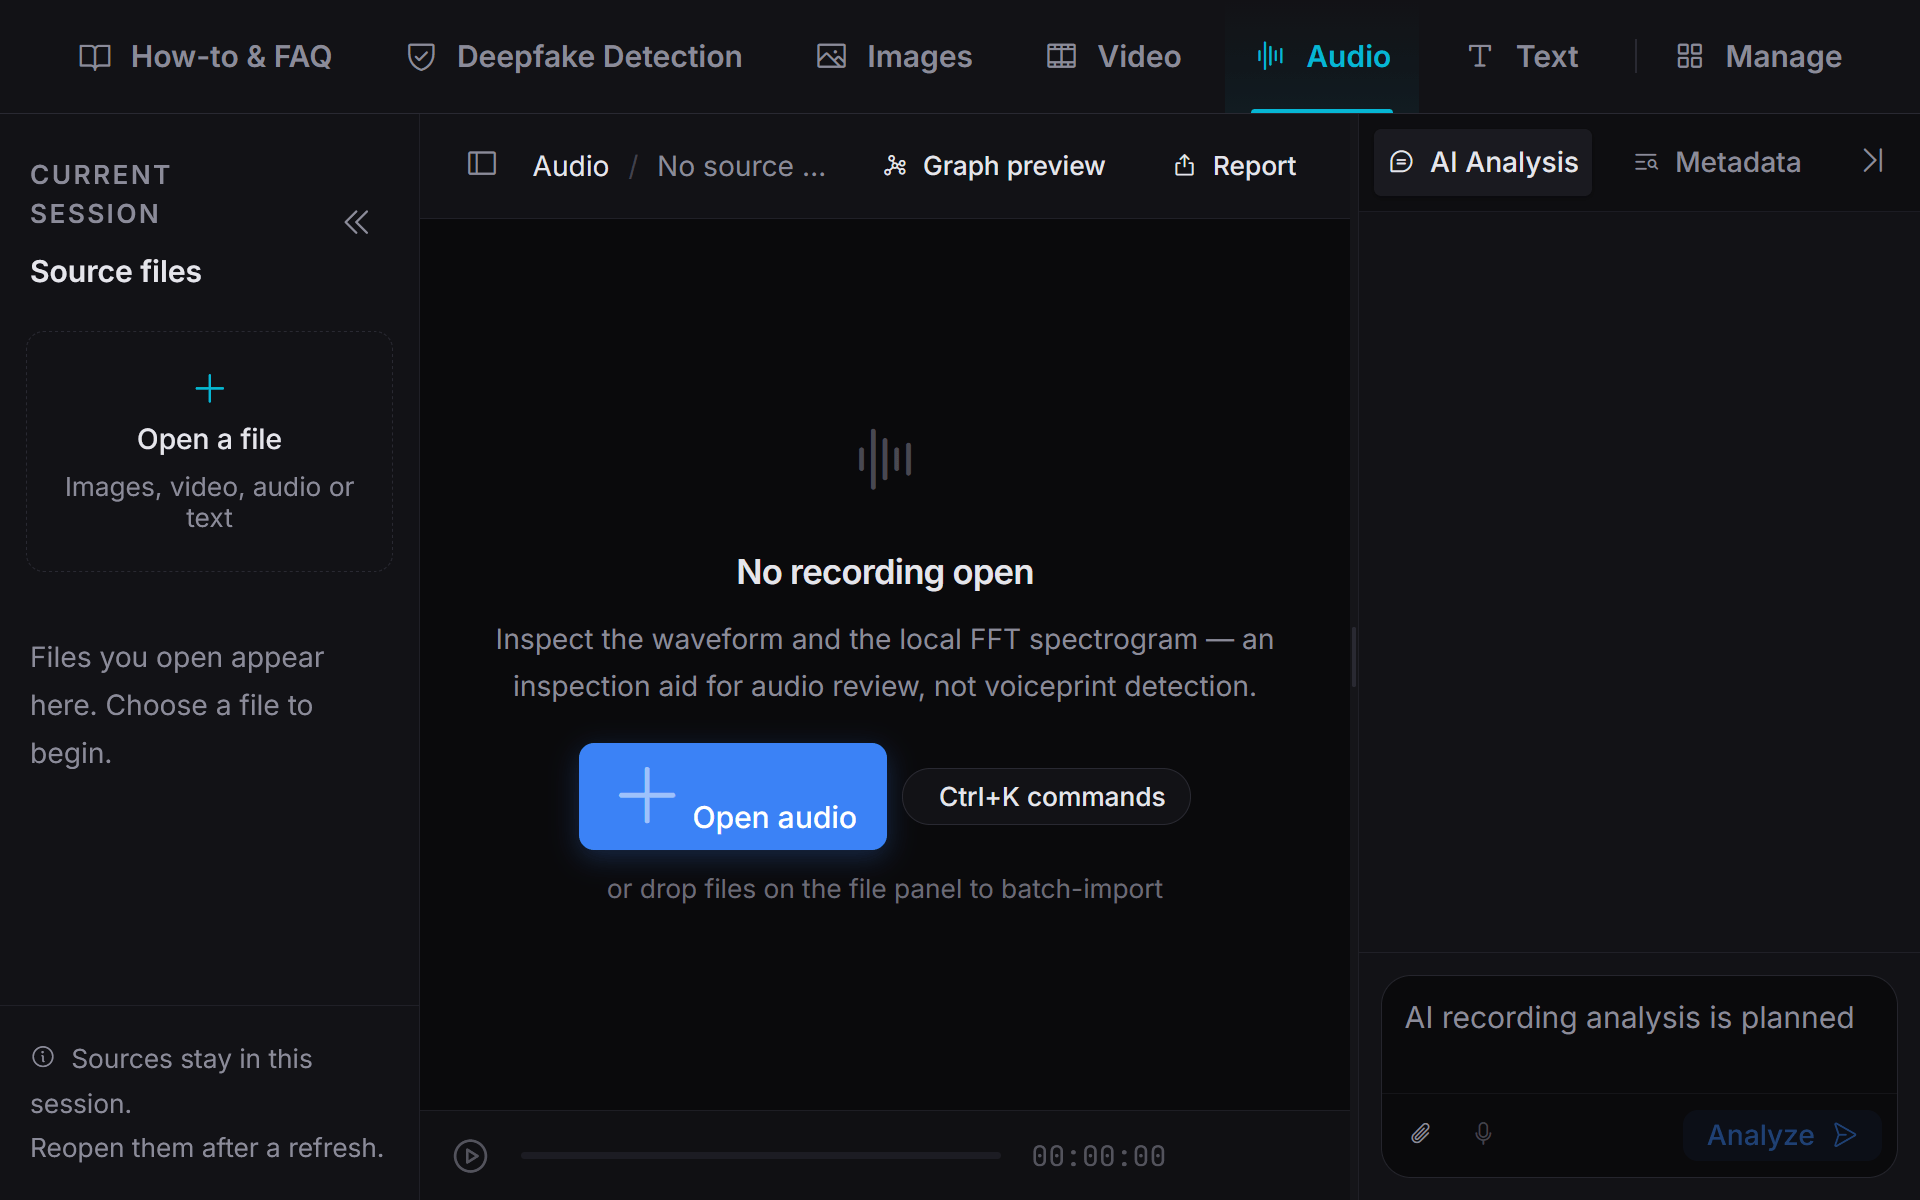1920x1200 pixels.
Task: Switch to the Metadata tab
Action: [1717, 162]
